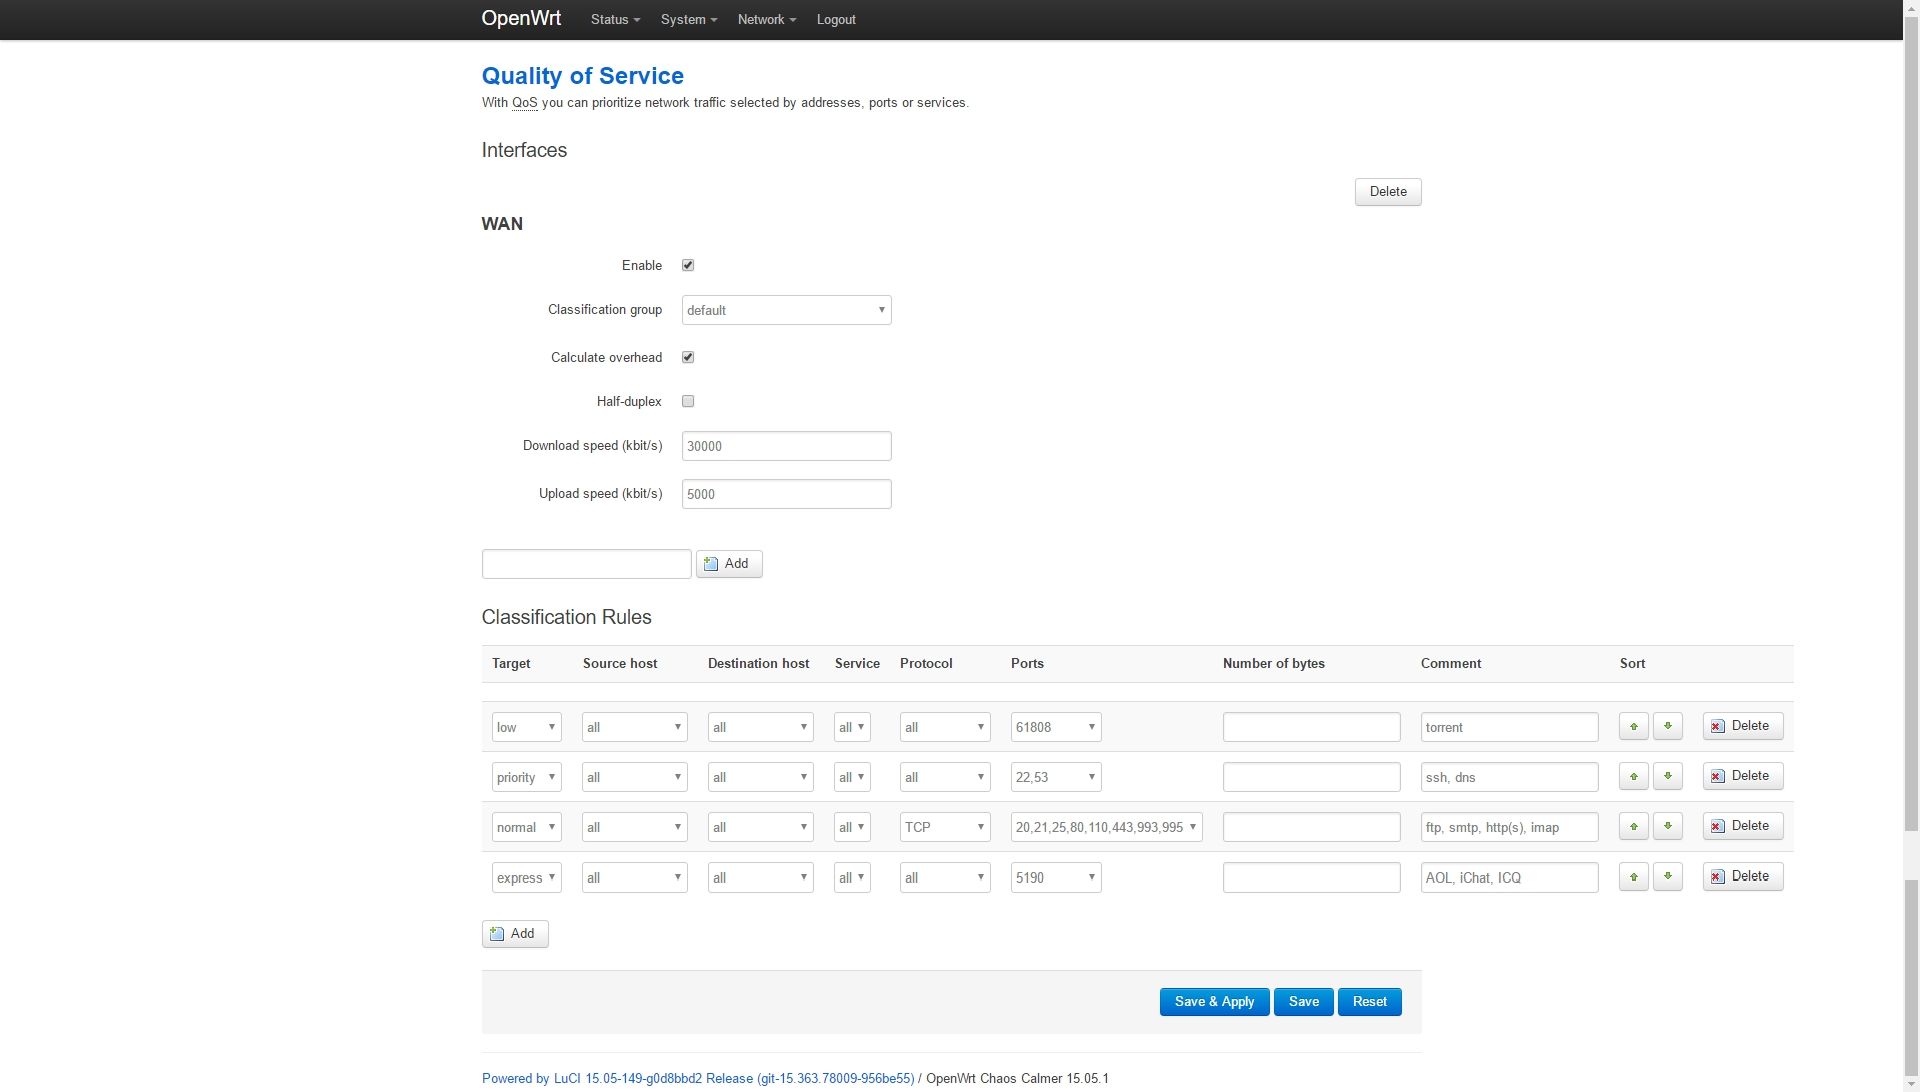
Task: Open the TCP protocol dropdown
Action: 945,827
